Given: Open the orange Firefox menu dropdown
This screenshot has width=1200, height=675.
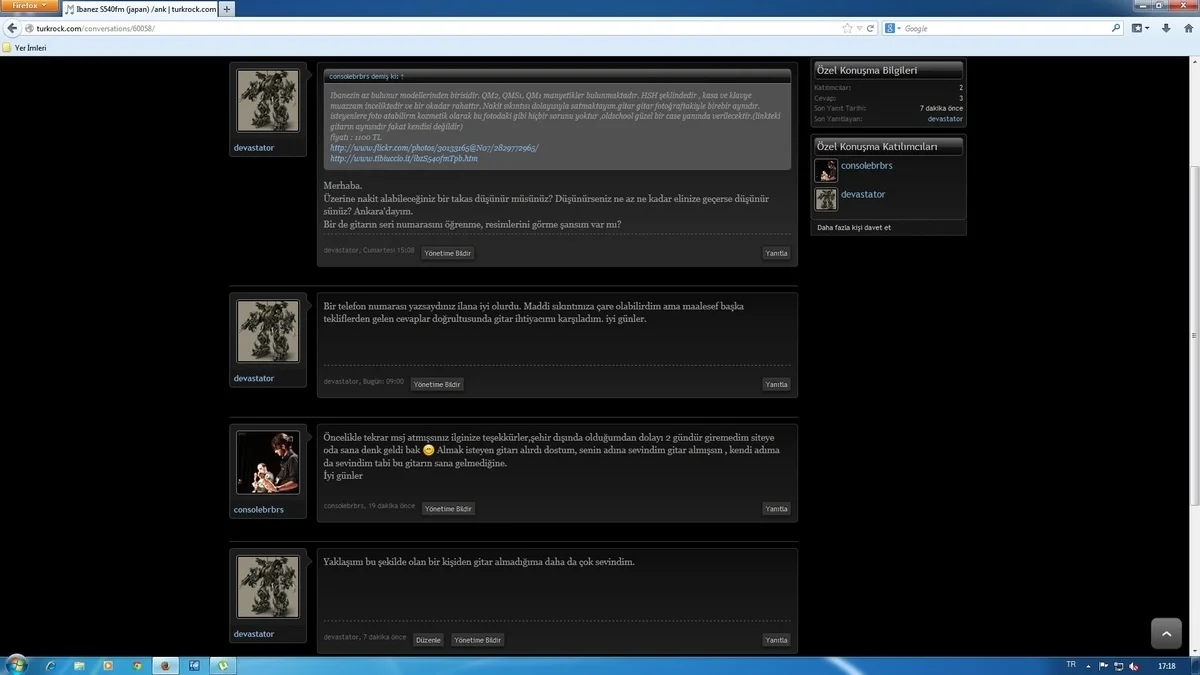Looking at the screenshot, I should pyautogui.click(x=29, y=6).
